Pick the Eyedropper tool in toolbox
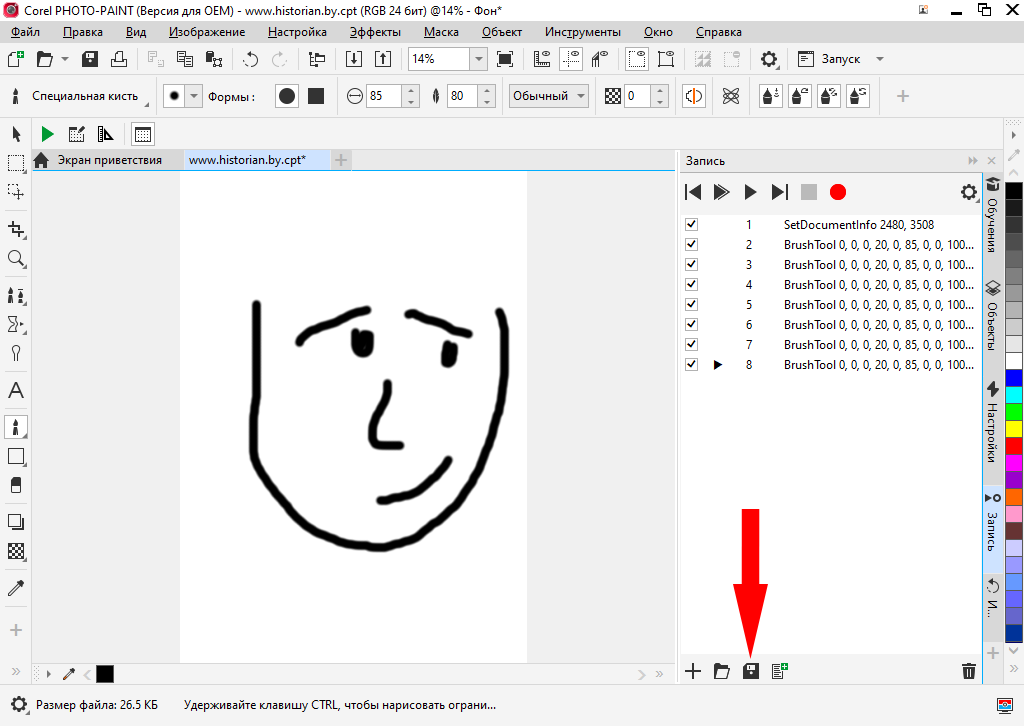Viewport: 1024px width, 726px height. (16, 587)
